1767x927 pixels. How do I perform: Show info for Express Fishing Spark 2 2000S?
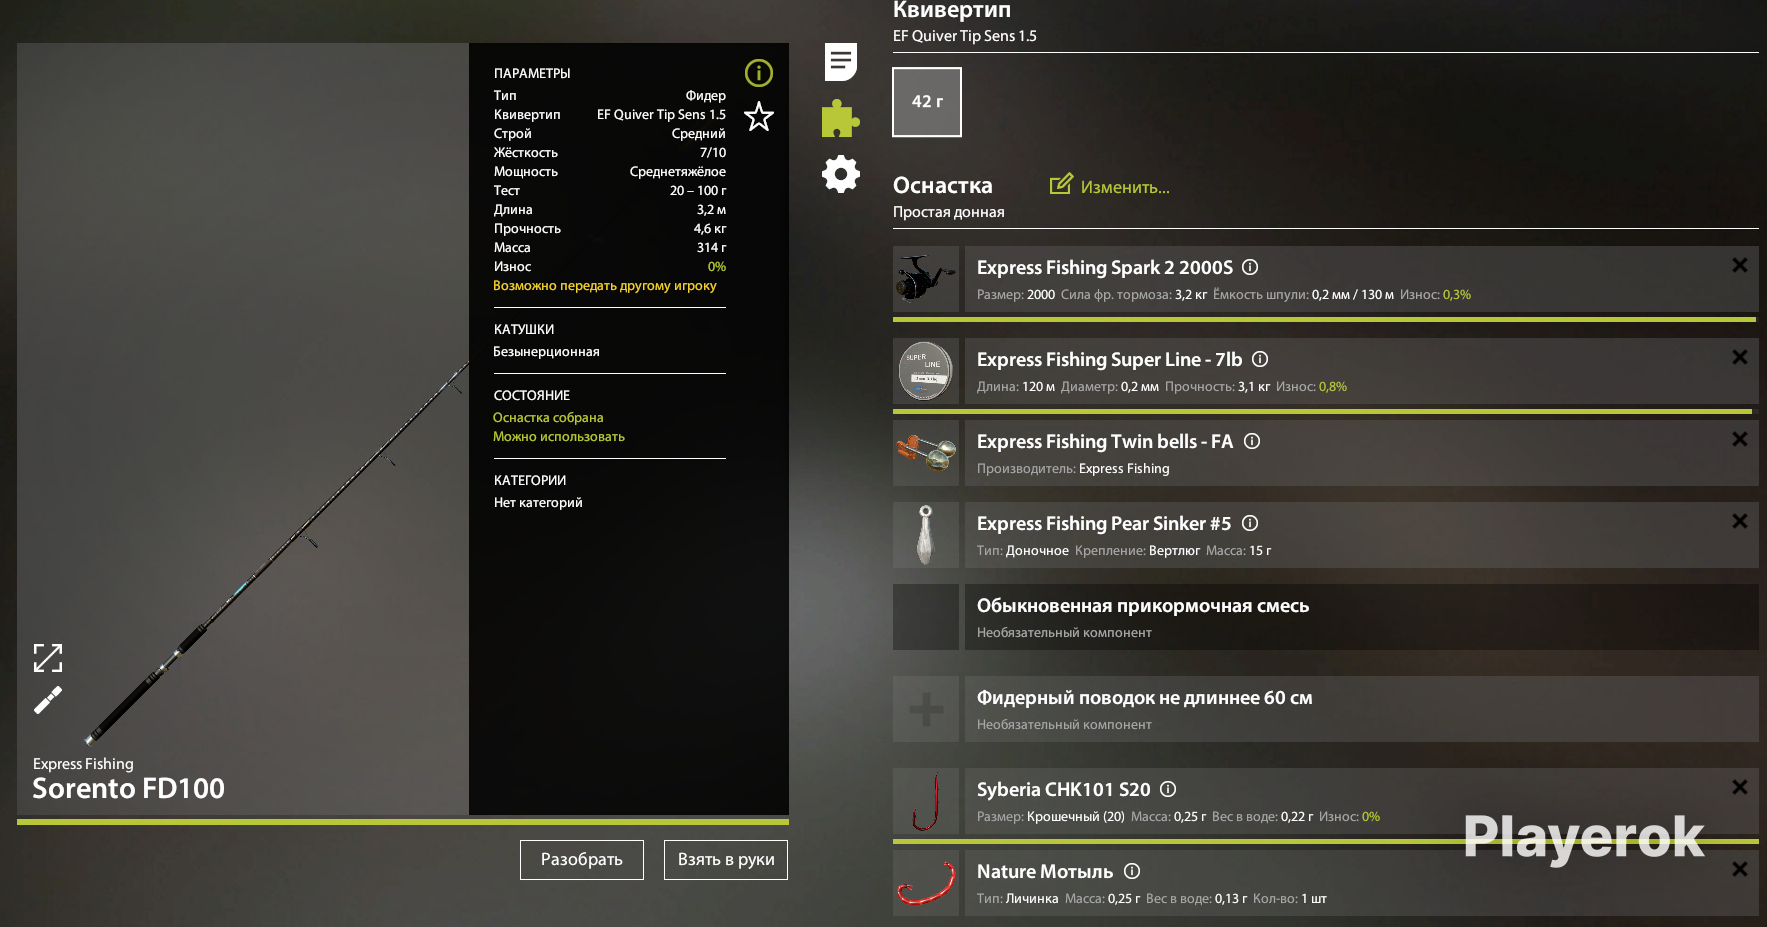tap(1250, 267)
